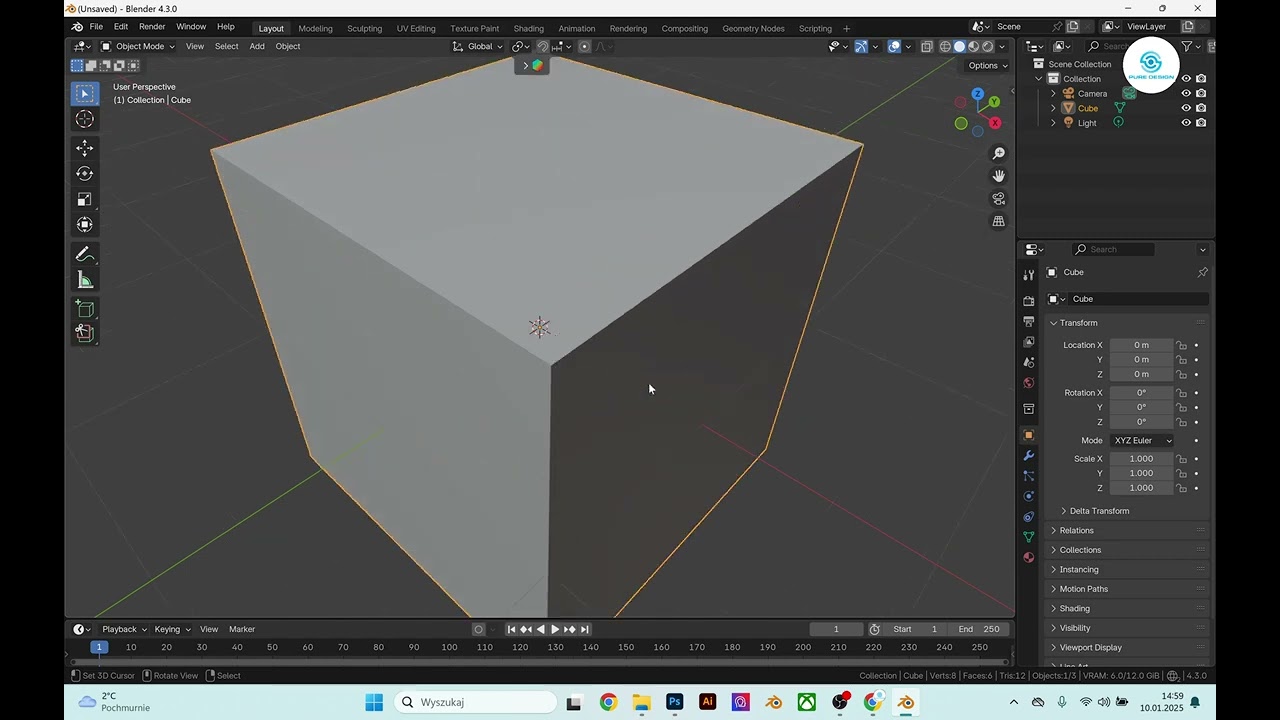Select the Cursor tool in the toolbar

click(x=85, y=119)
